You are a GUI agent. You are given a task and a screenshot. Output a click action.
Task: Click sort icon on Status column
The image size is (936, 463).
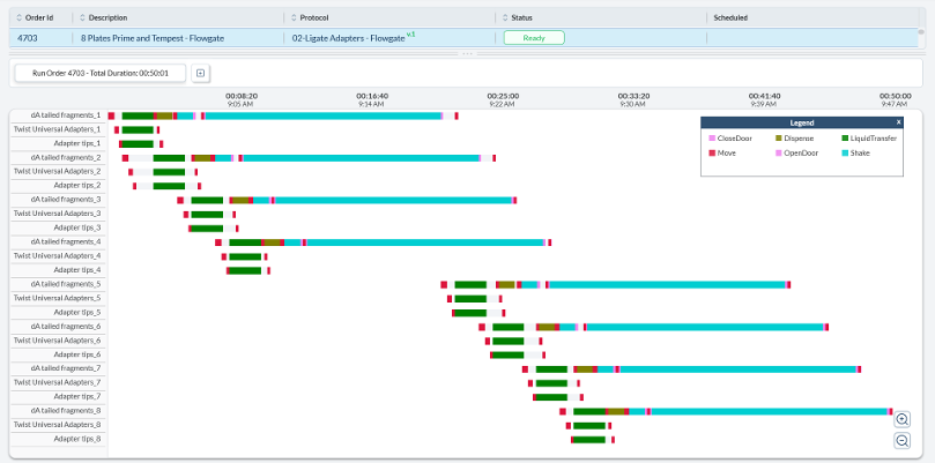[505, 18]
